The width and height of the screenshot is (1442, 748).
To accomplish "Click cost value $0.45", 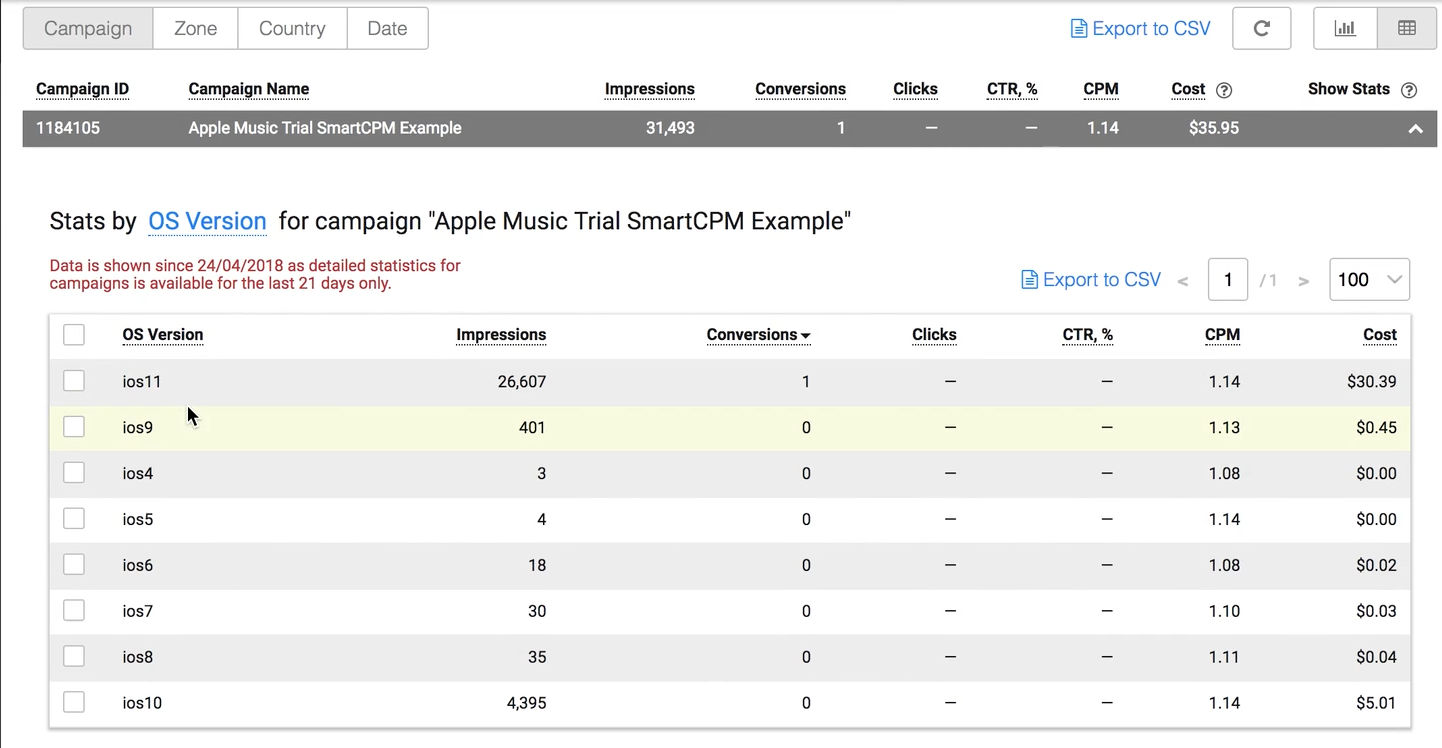I will [1376, 428].
